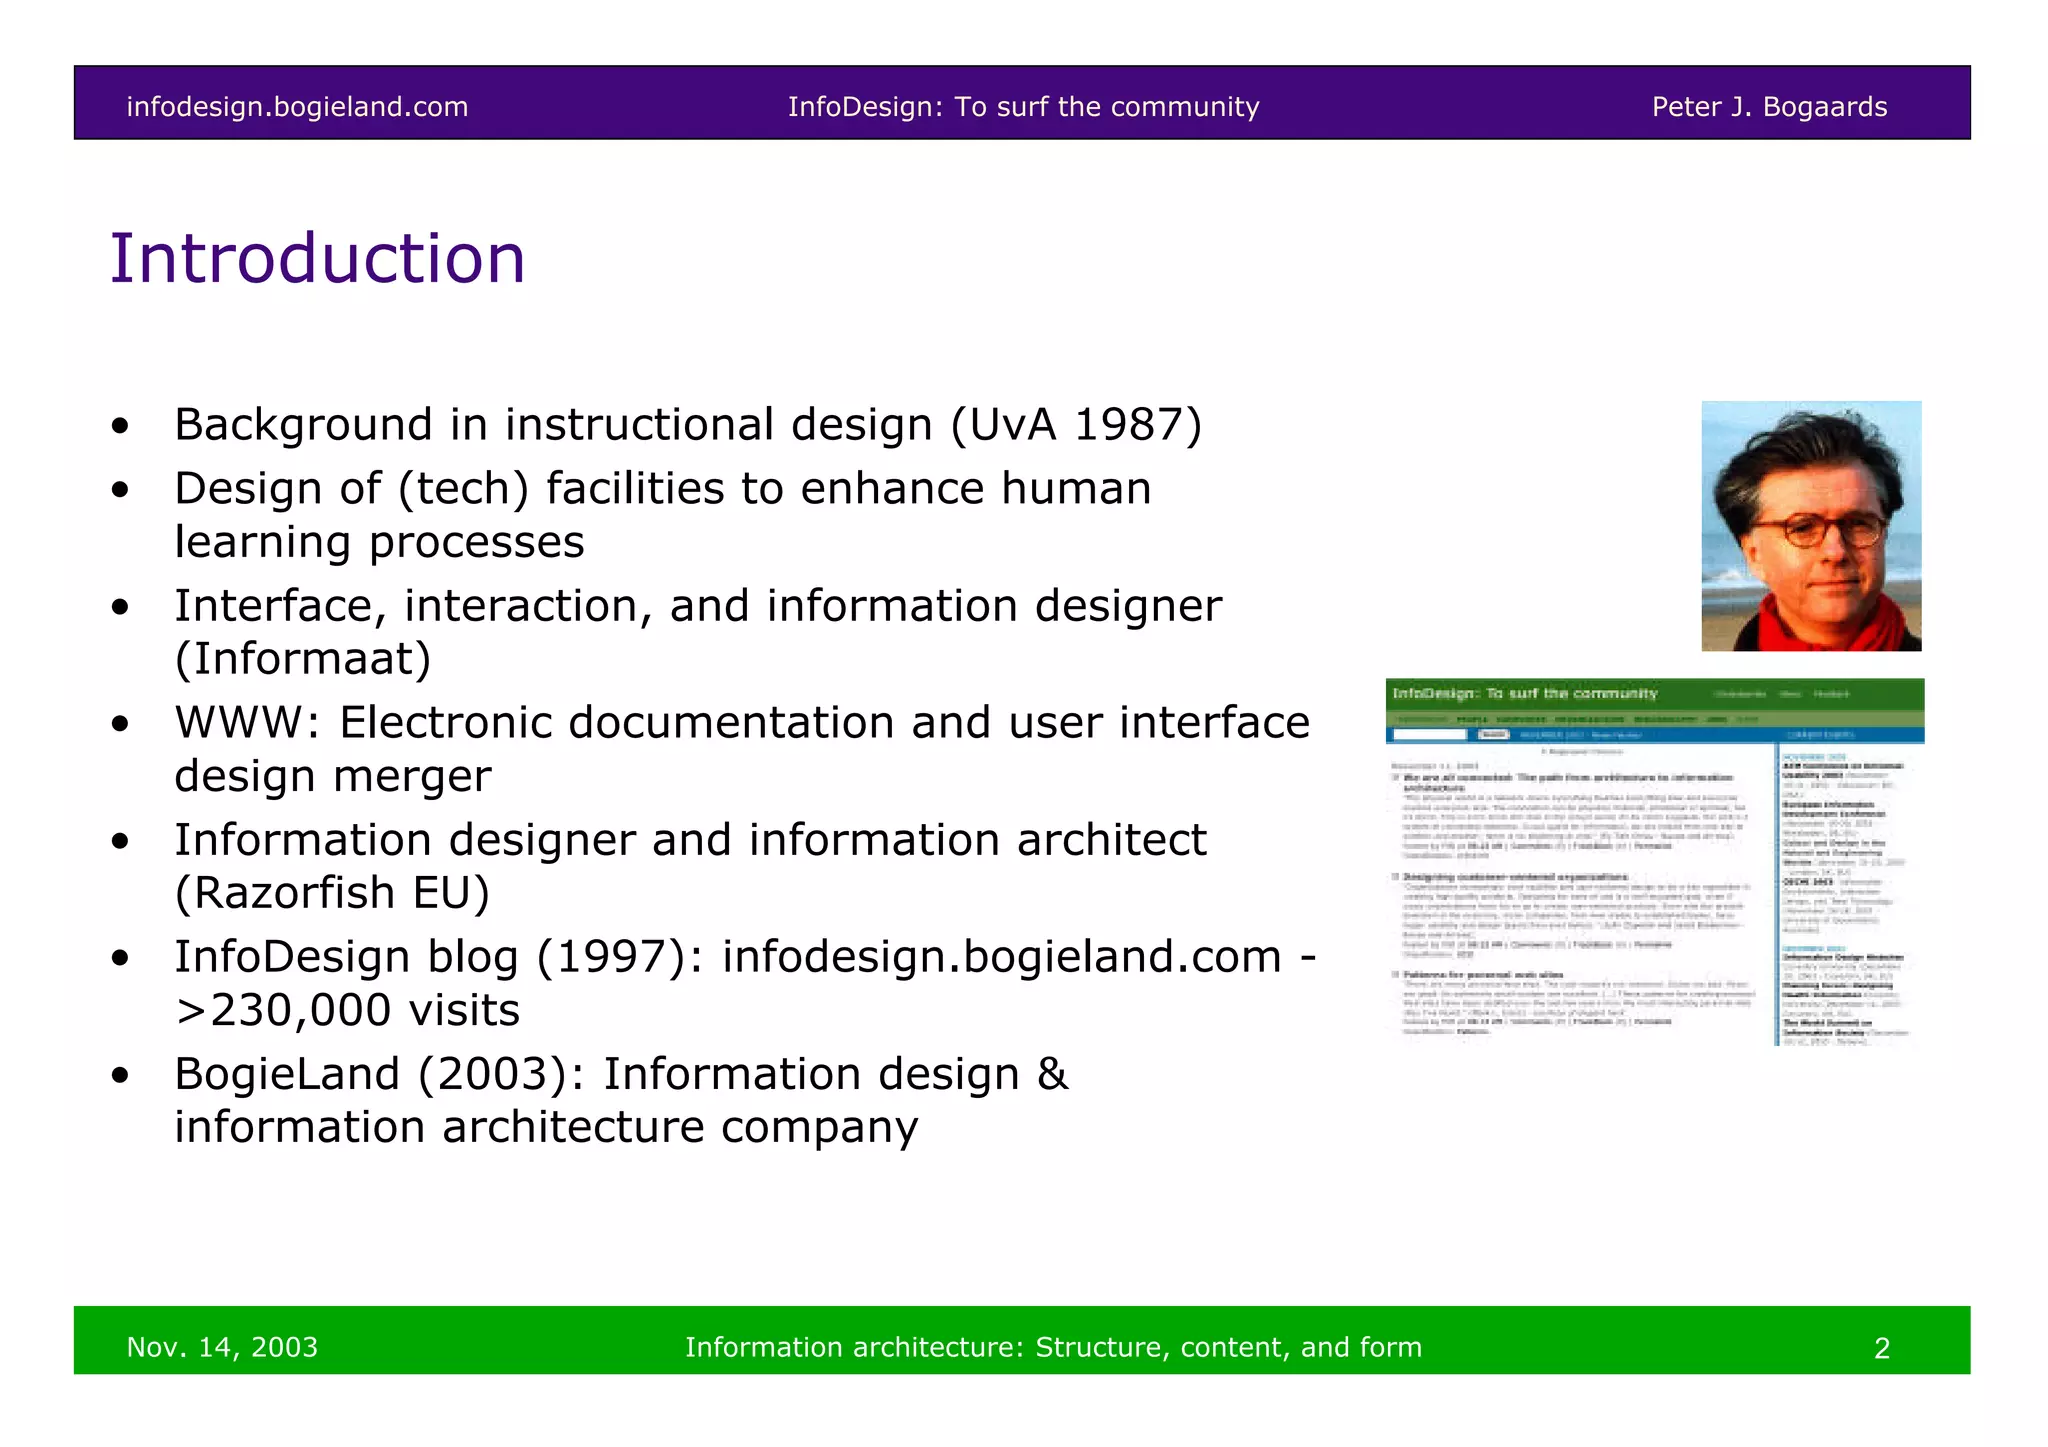Screen dimensions: 2048x1447
Task: Click the blog's green title banner text
Action: click(1524, 694)
